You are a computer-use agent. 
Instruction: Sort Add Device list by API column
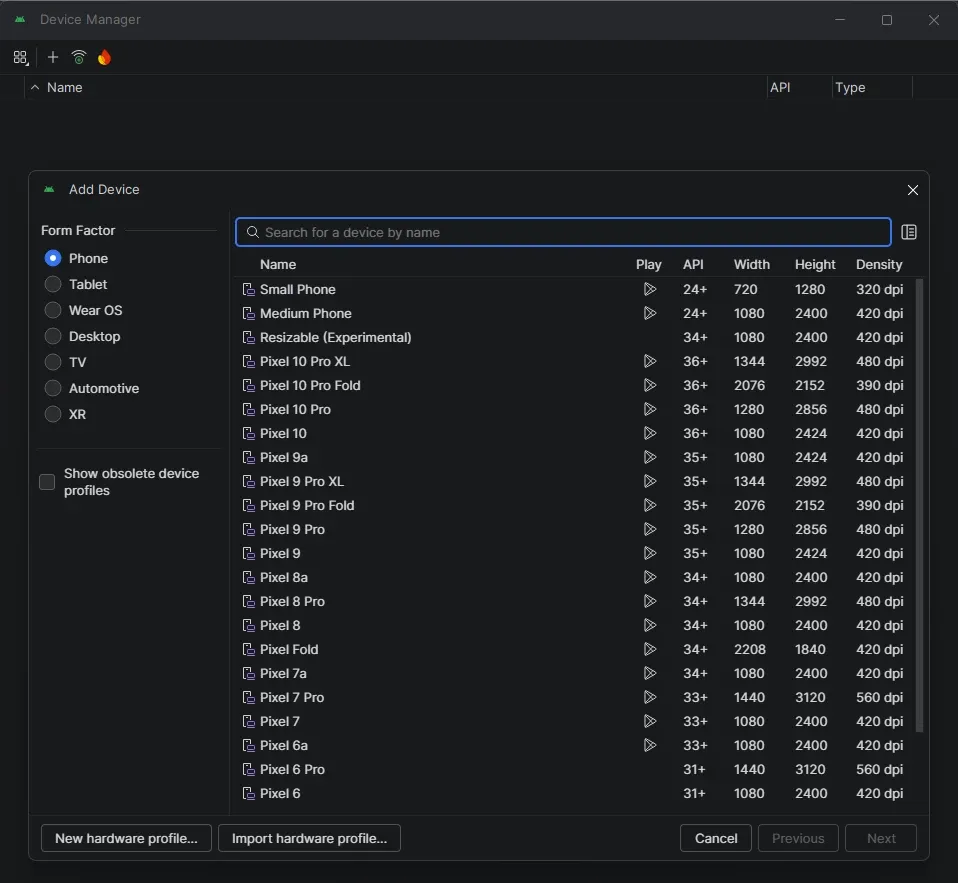point(693,265)
